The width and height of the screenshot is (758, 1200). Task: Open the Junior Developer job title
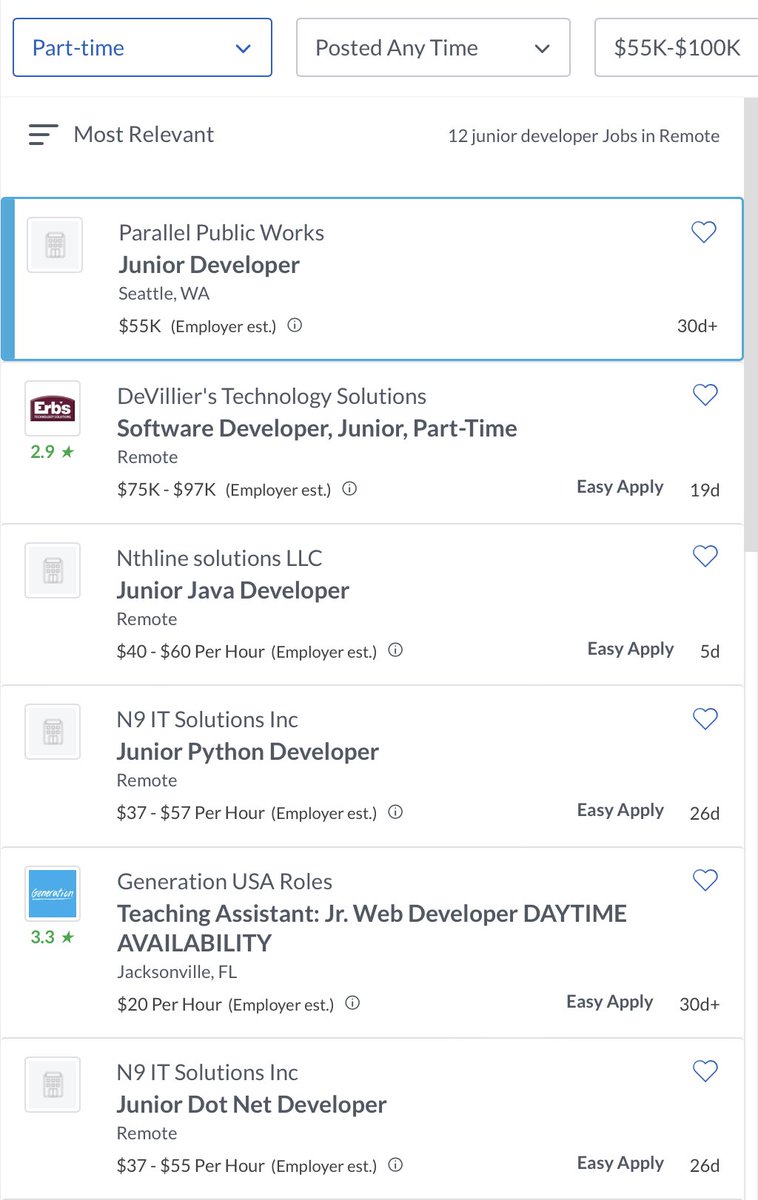(x=209, y=265)
